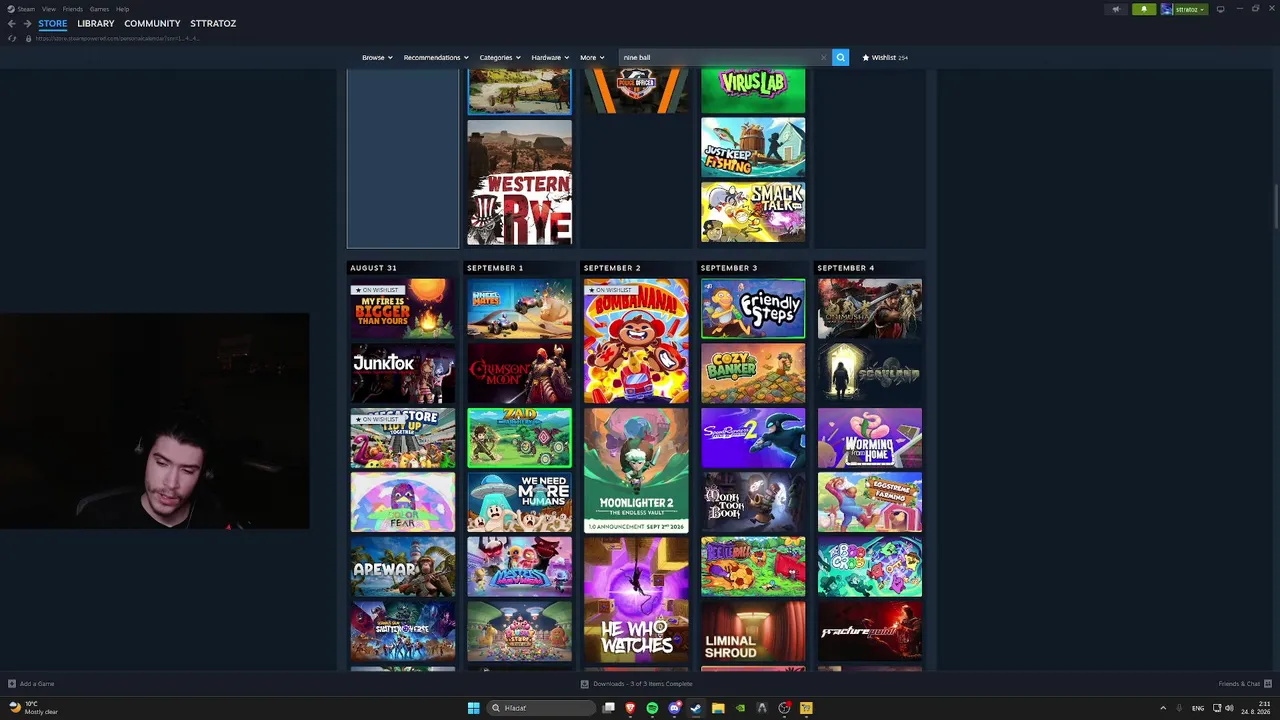This screenshot has width=1280, height=720.
Task: Open the Downloads status icon
Action: pyautogui.click(x=585, y=684)
